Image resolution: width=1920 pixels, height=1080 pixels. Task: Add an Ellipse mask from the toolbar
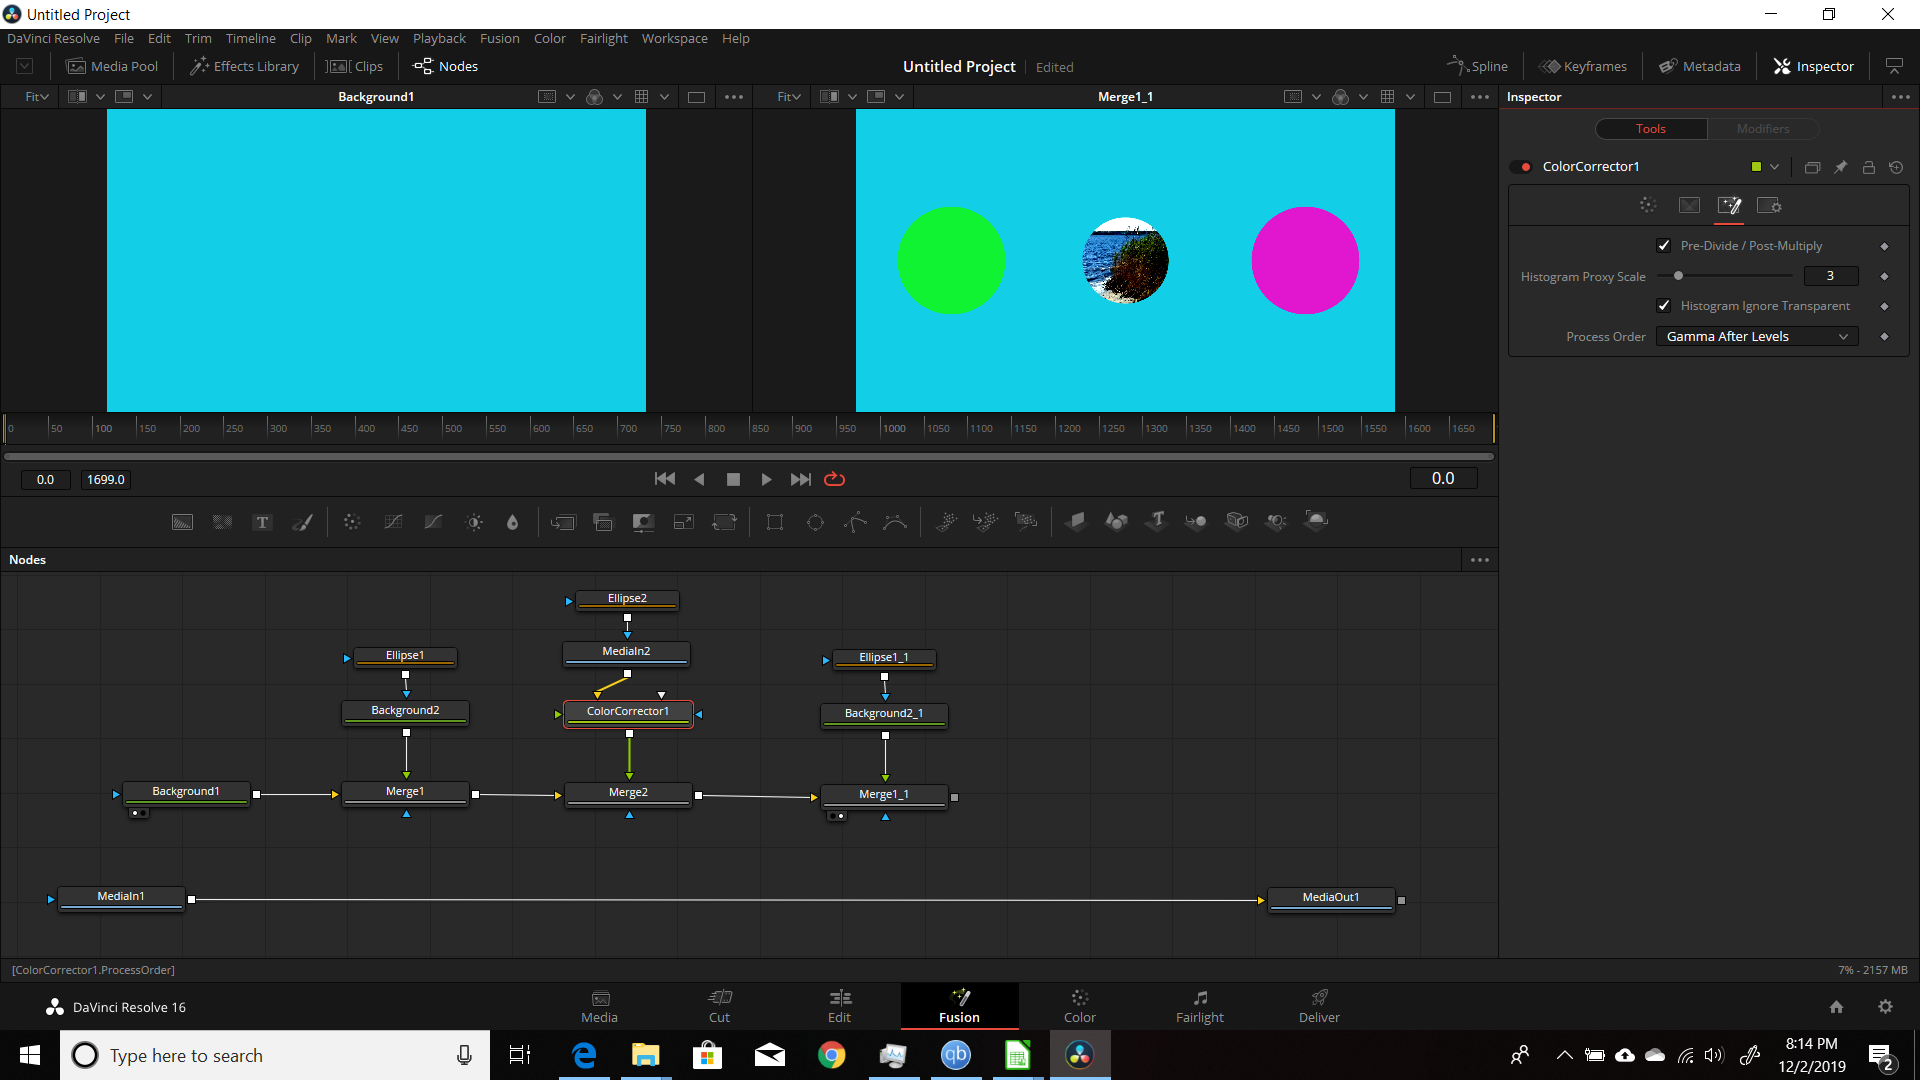click(x=815, y=522)
